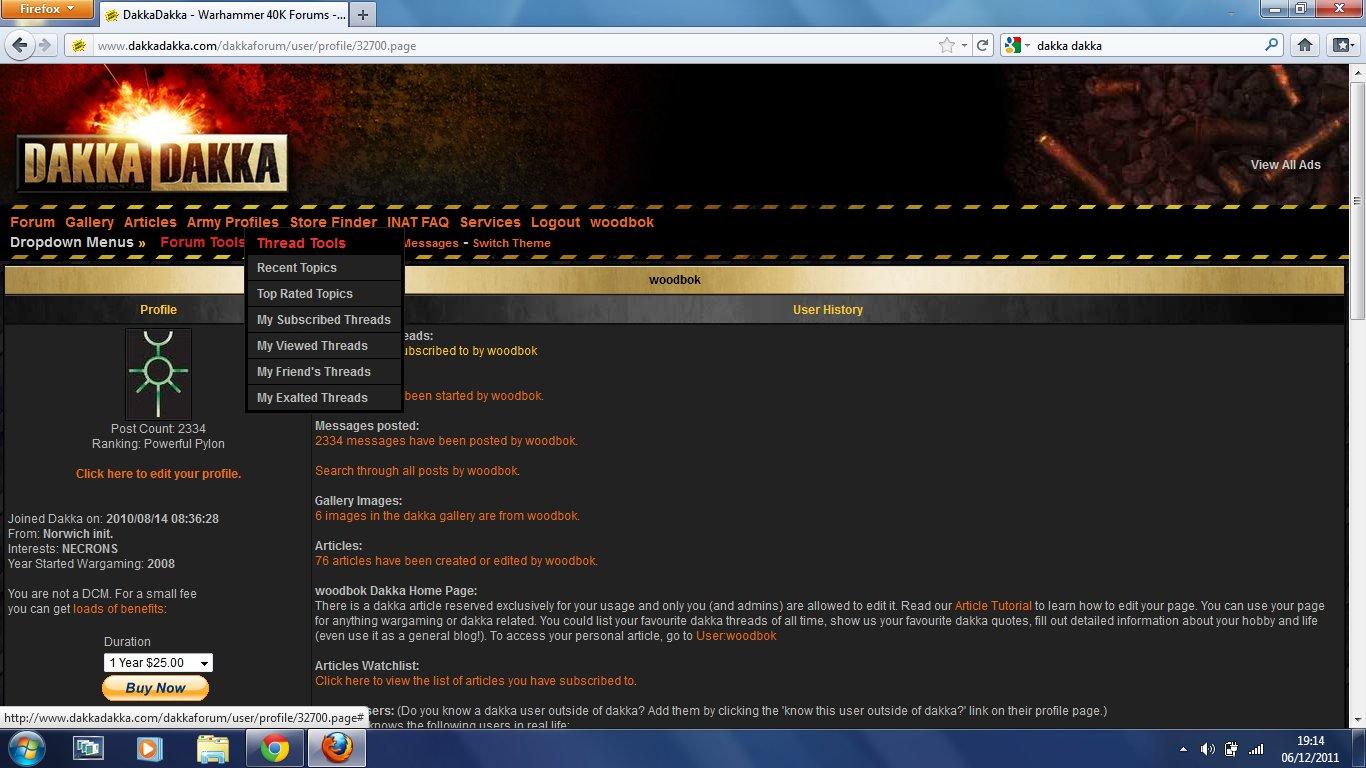Open a new tab with plus button

tap(363, 14)
